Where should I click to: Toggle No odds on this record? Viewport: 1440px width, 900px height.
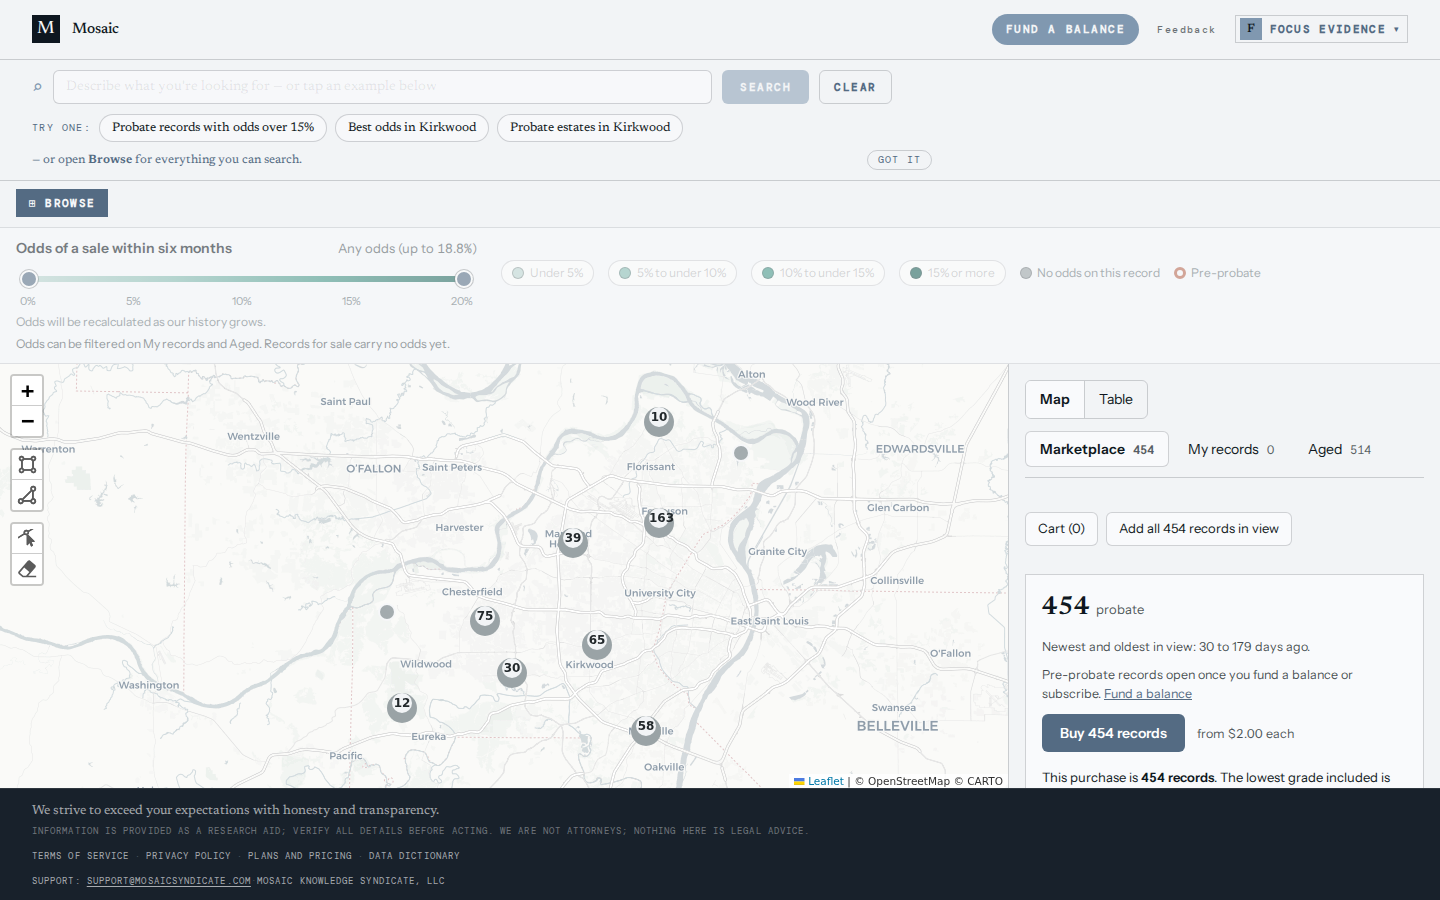1090,273
